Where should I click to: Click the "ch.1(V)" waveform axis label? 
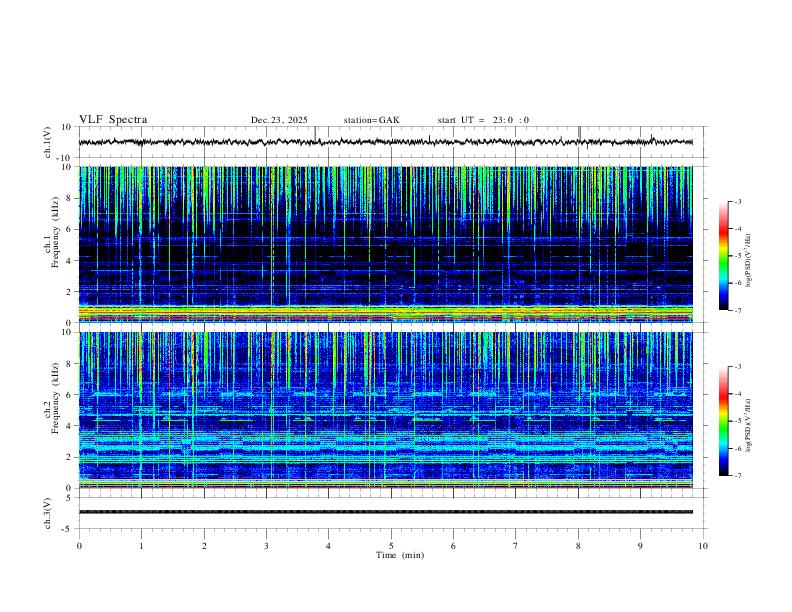click(x=48, y=142)
